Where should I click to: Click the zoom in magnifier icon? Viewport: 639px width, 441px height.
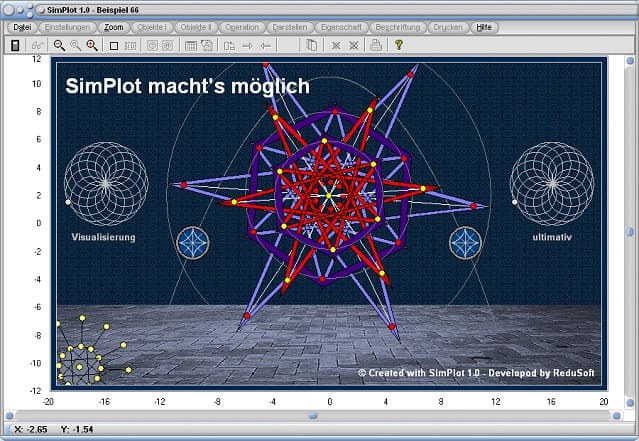(x=92, y=45)
